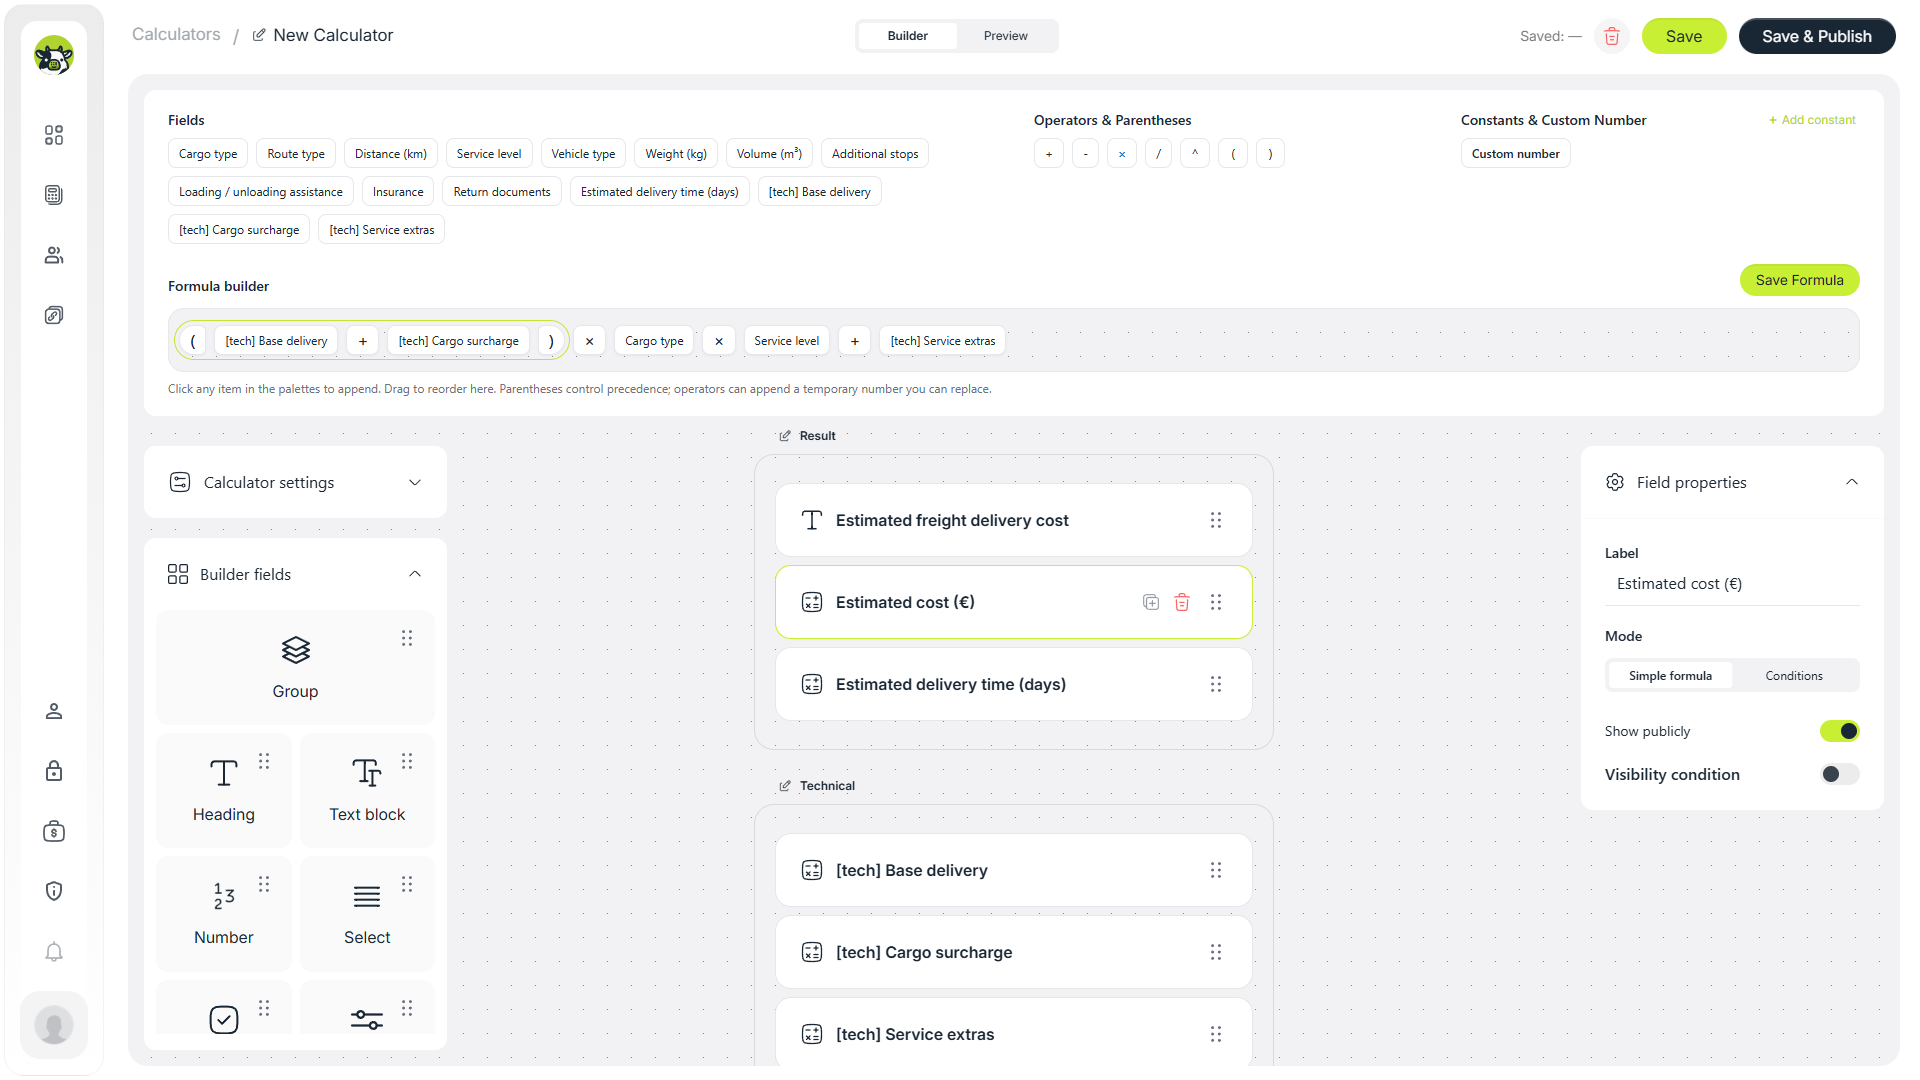Viewport: 1920px width, 1080px height.
Task: Click the user avatar at sidebar bottom
Action: [54, 1025]
